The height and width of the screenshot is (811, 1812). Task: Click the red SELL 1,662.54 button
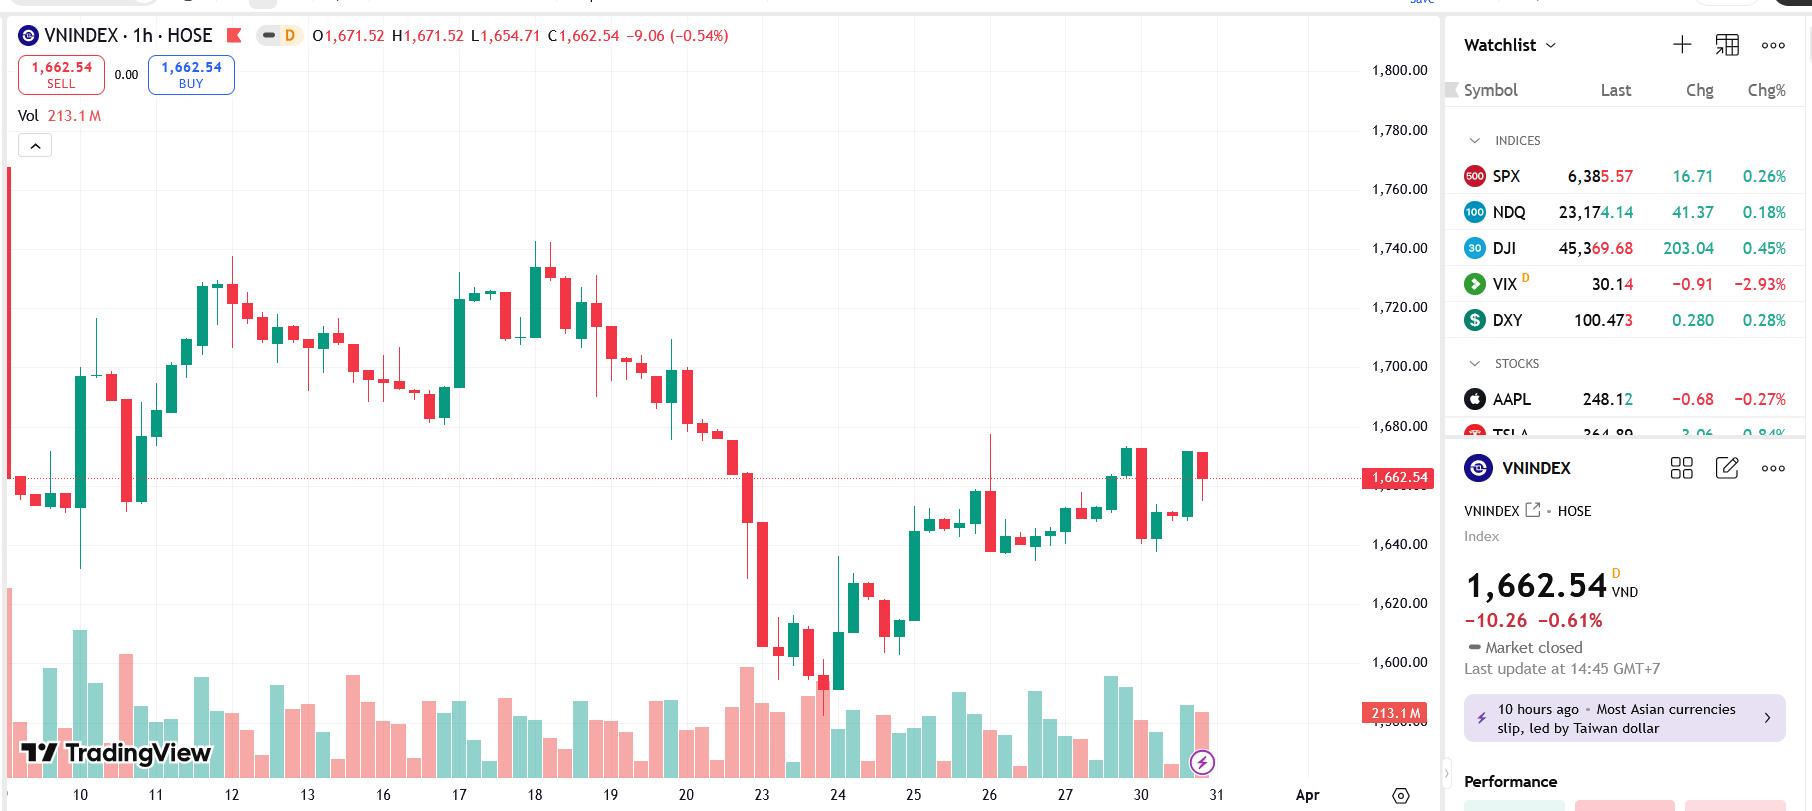61,75
